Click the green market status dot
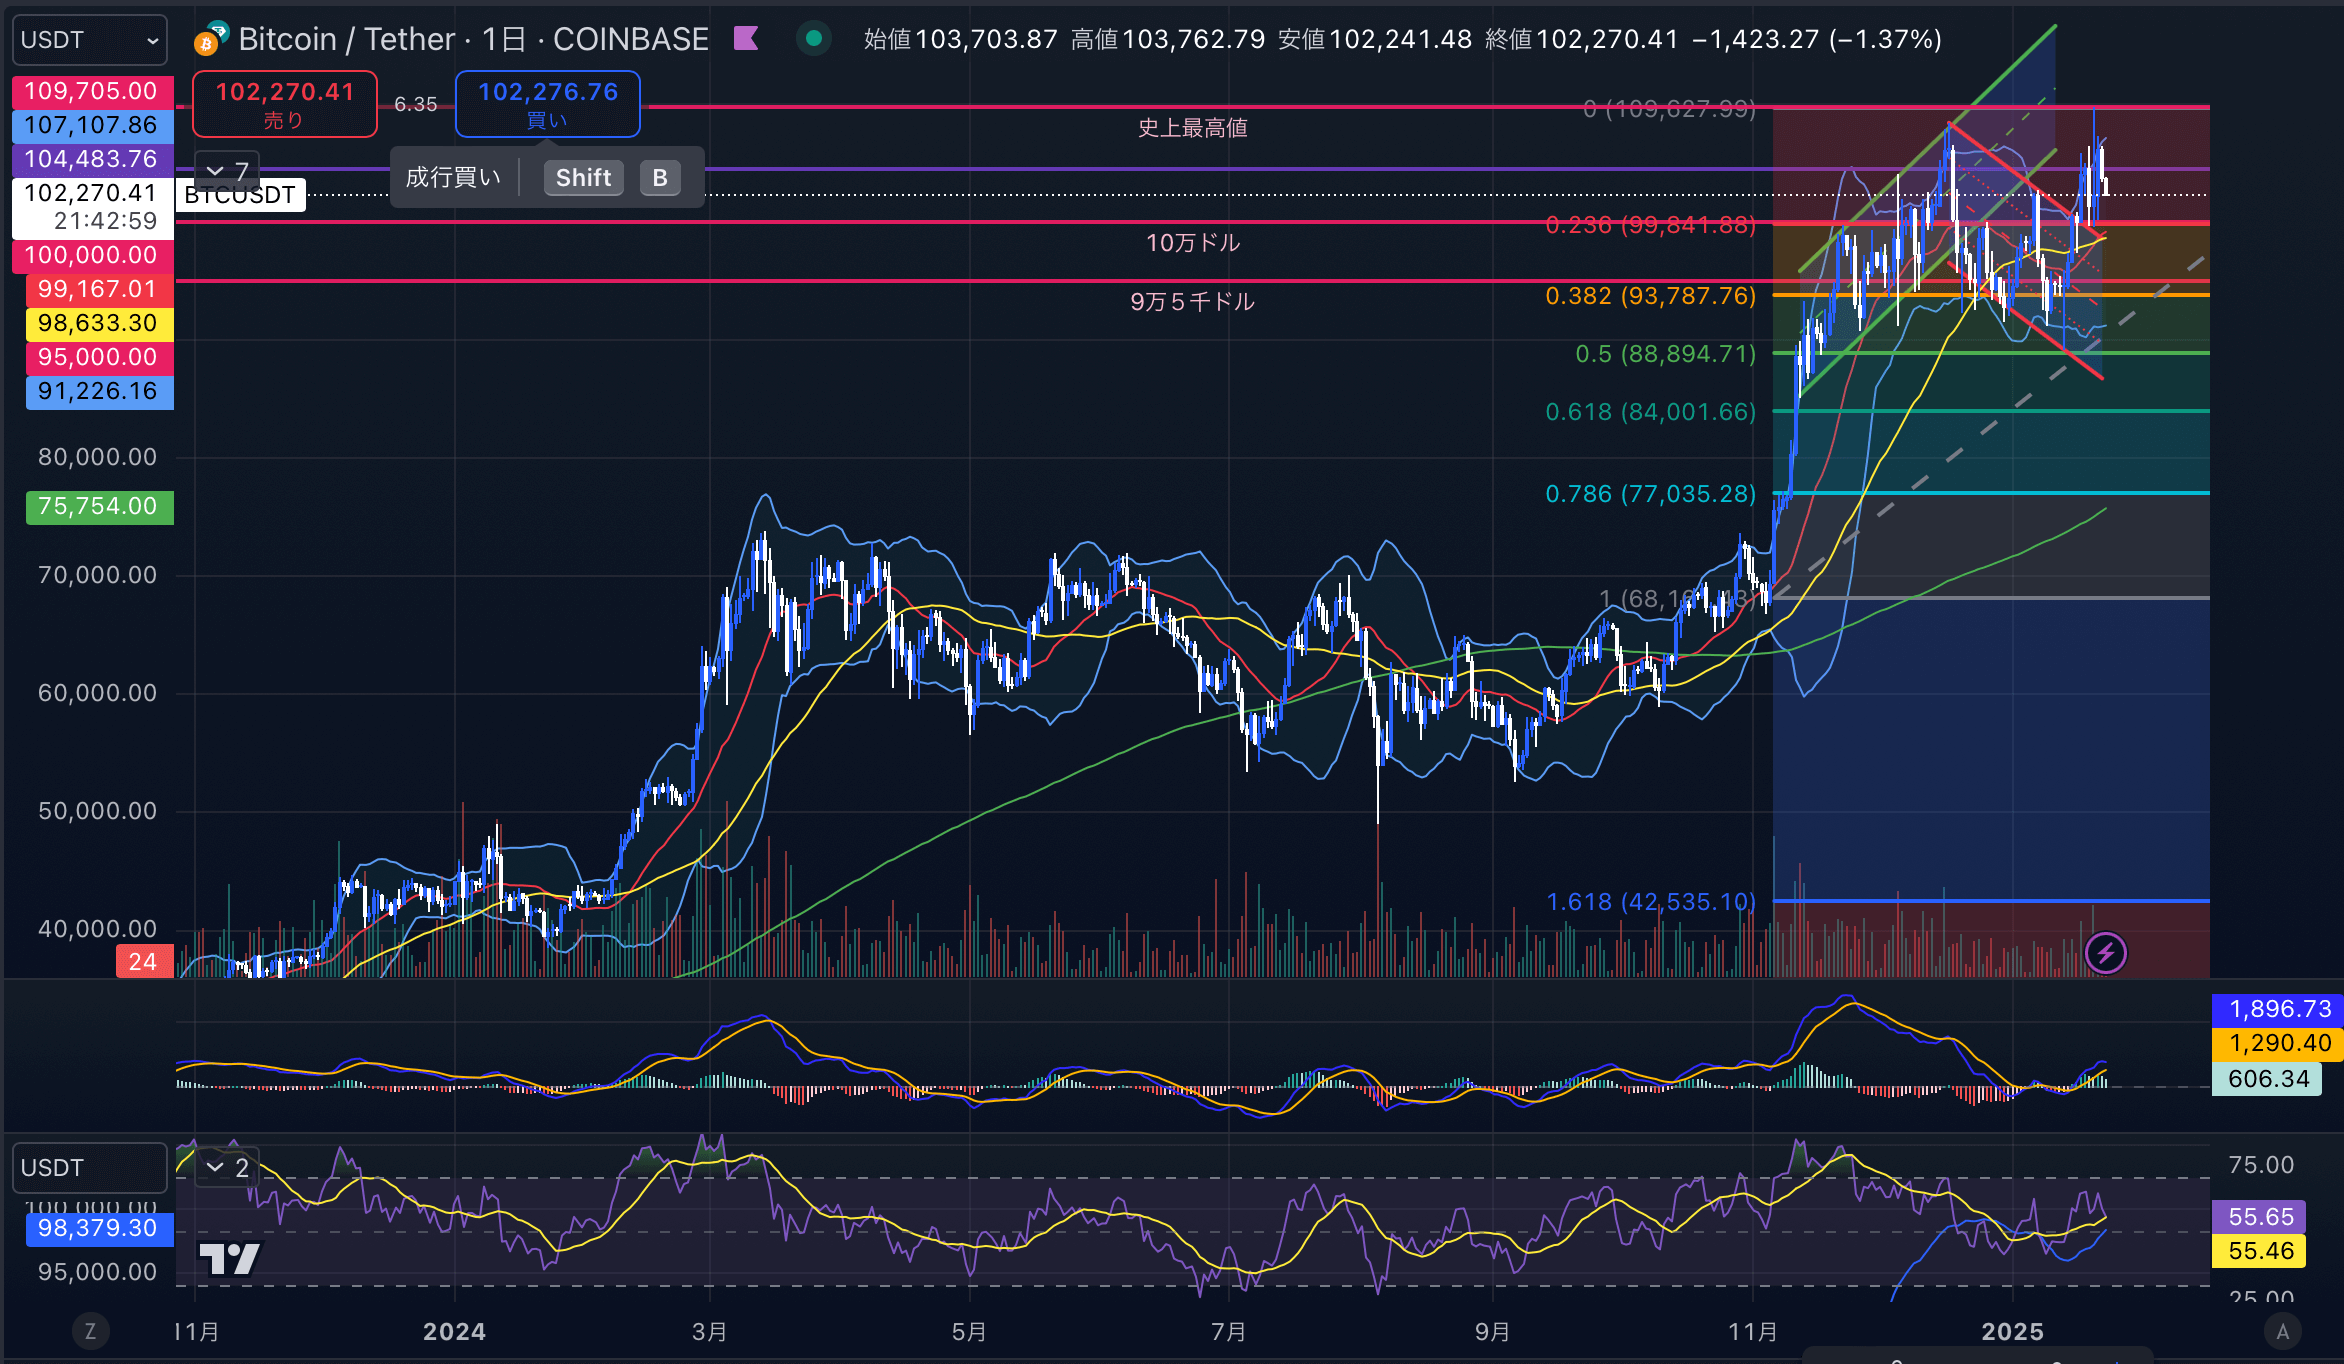 (814, 39)
